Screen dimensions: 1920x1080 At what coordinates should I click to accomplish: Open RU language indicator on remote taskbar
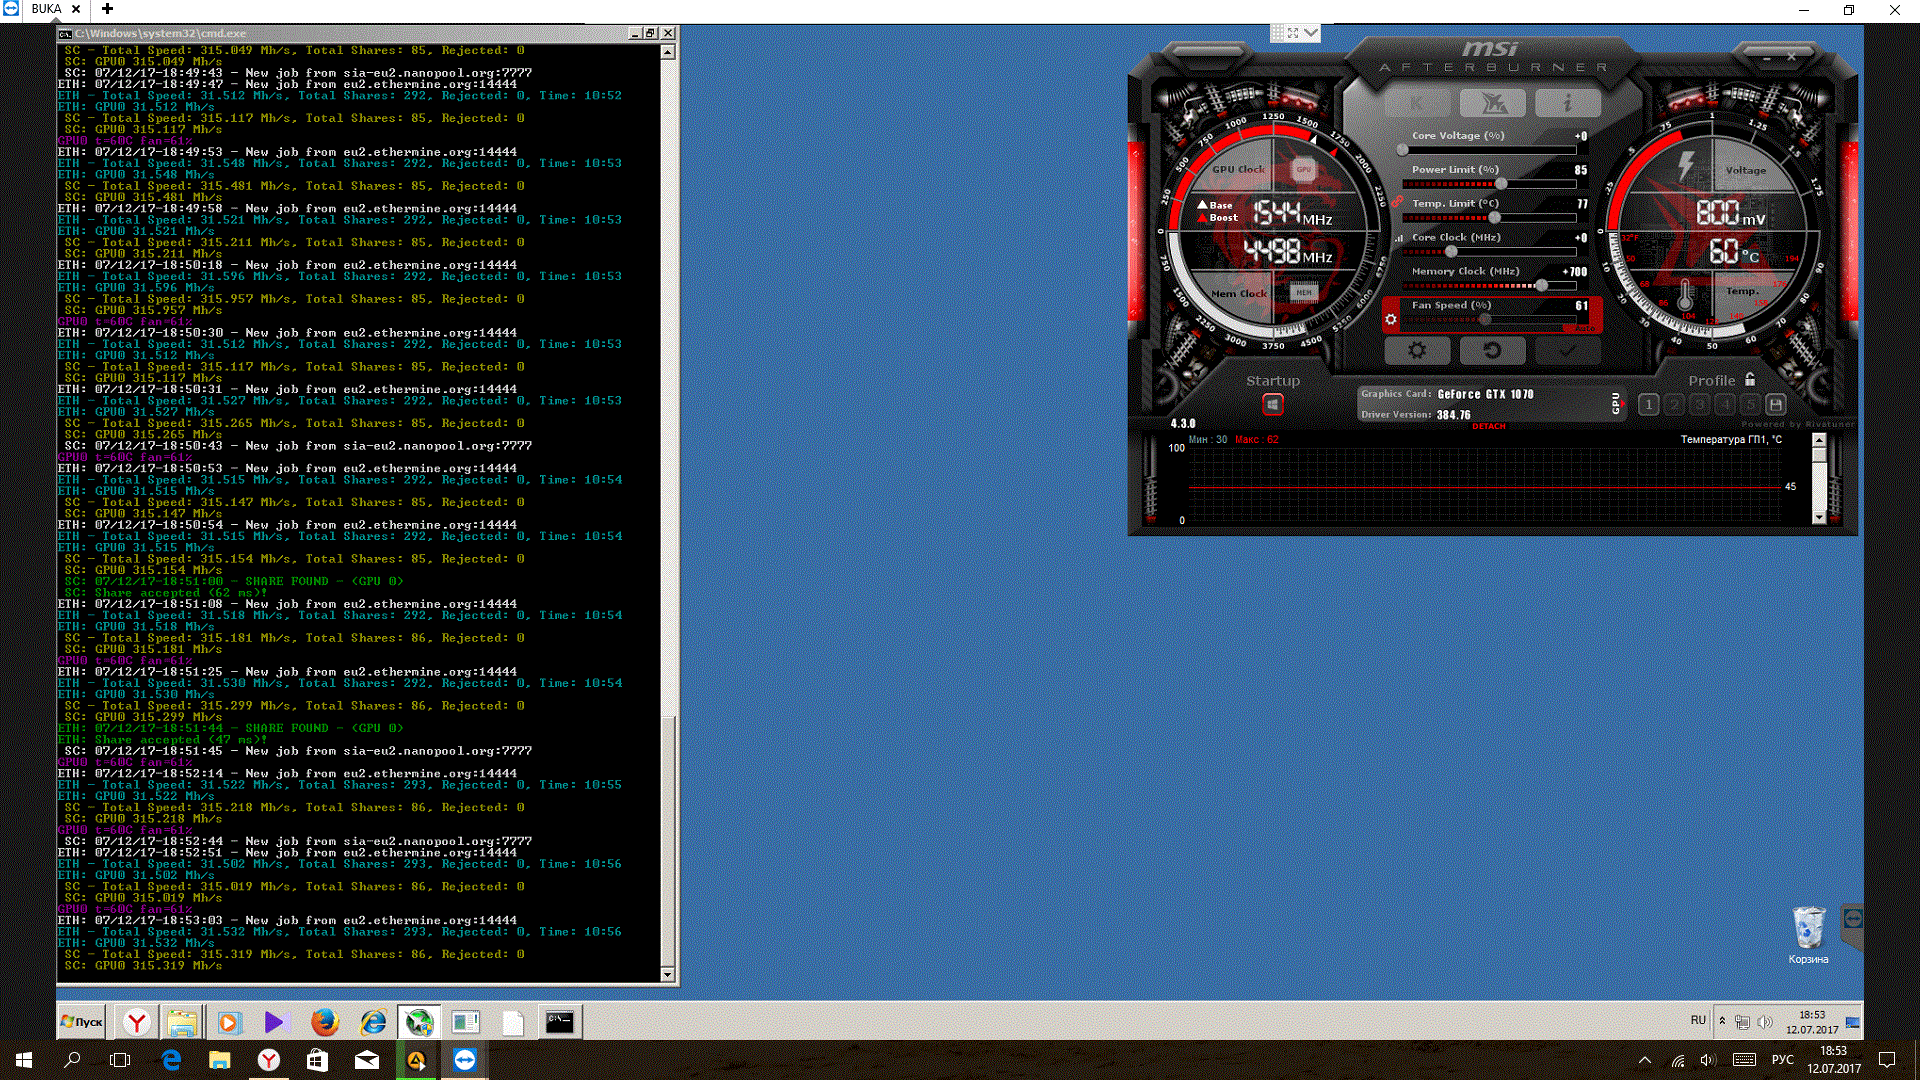click(x=1698, y=1020)
